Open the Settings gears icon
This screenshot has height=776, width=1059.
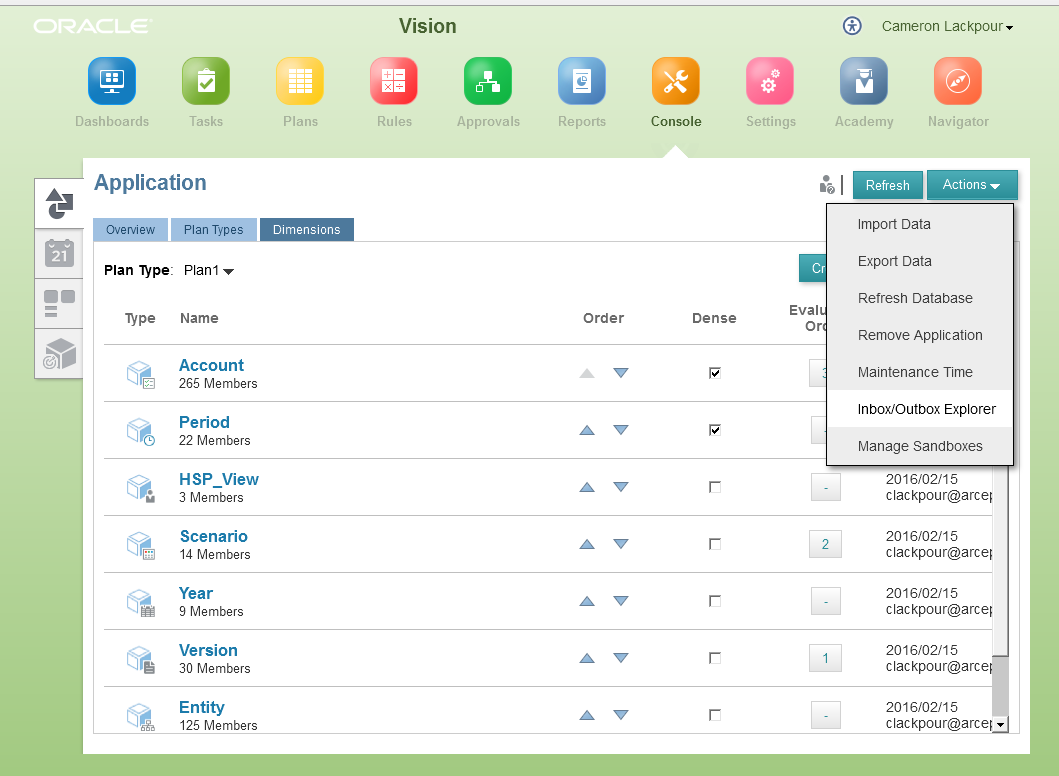coord(770,81)
